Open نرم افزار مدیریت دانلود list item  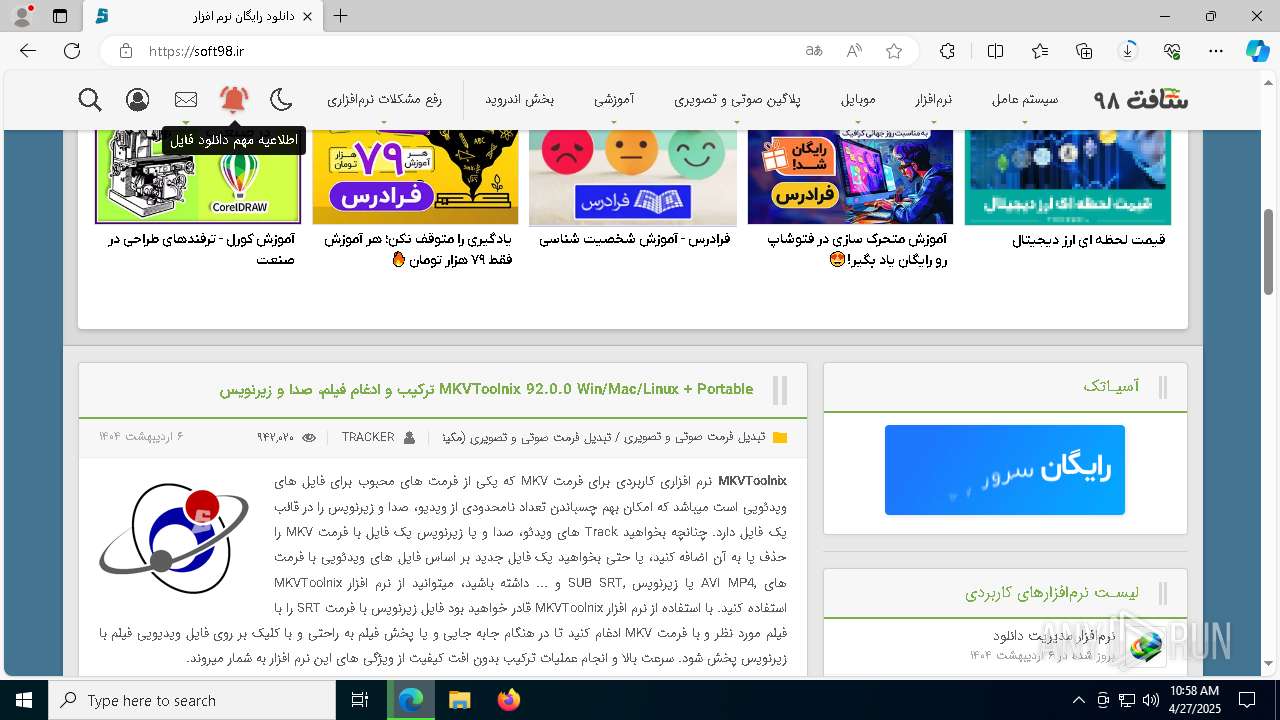coord(1054,636)
